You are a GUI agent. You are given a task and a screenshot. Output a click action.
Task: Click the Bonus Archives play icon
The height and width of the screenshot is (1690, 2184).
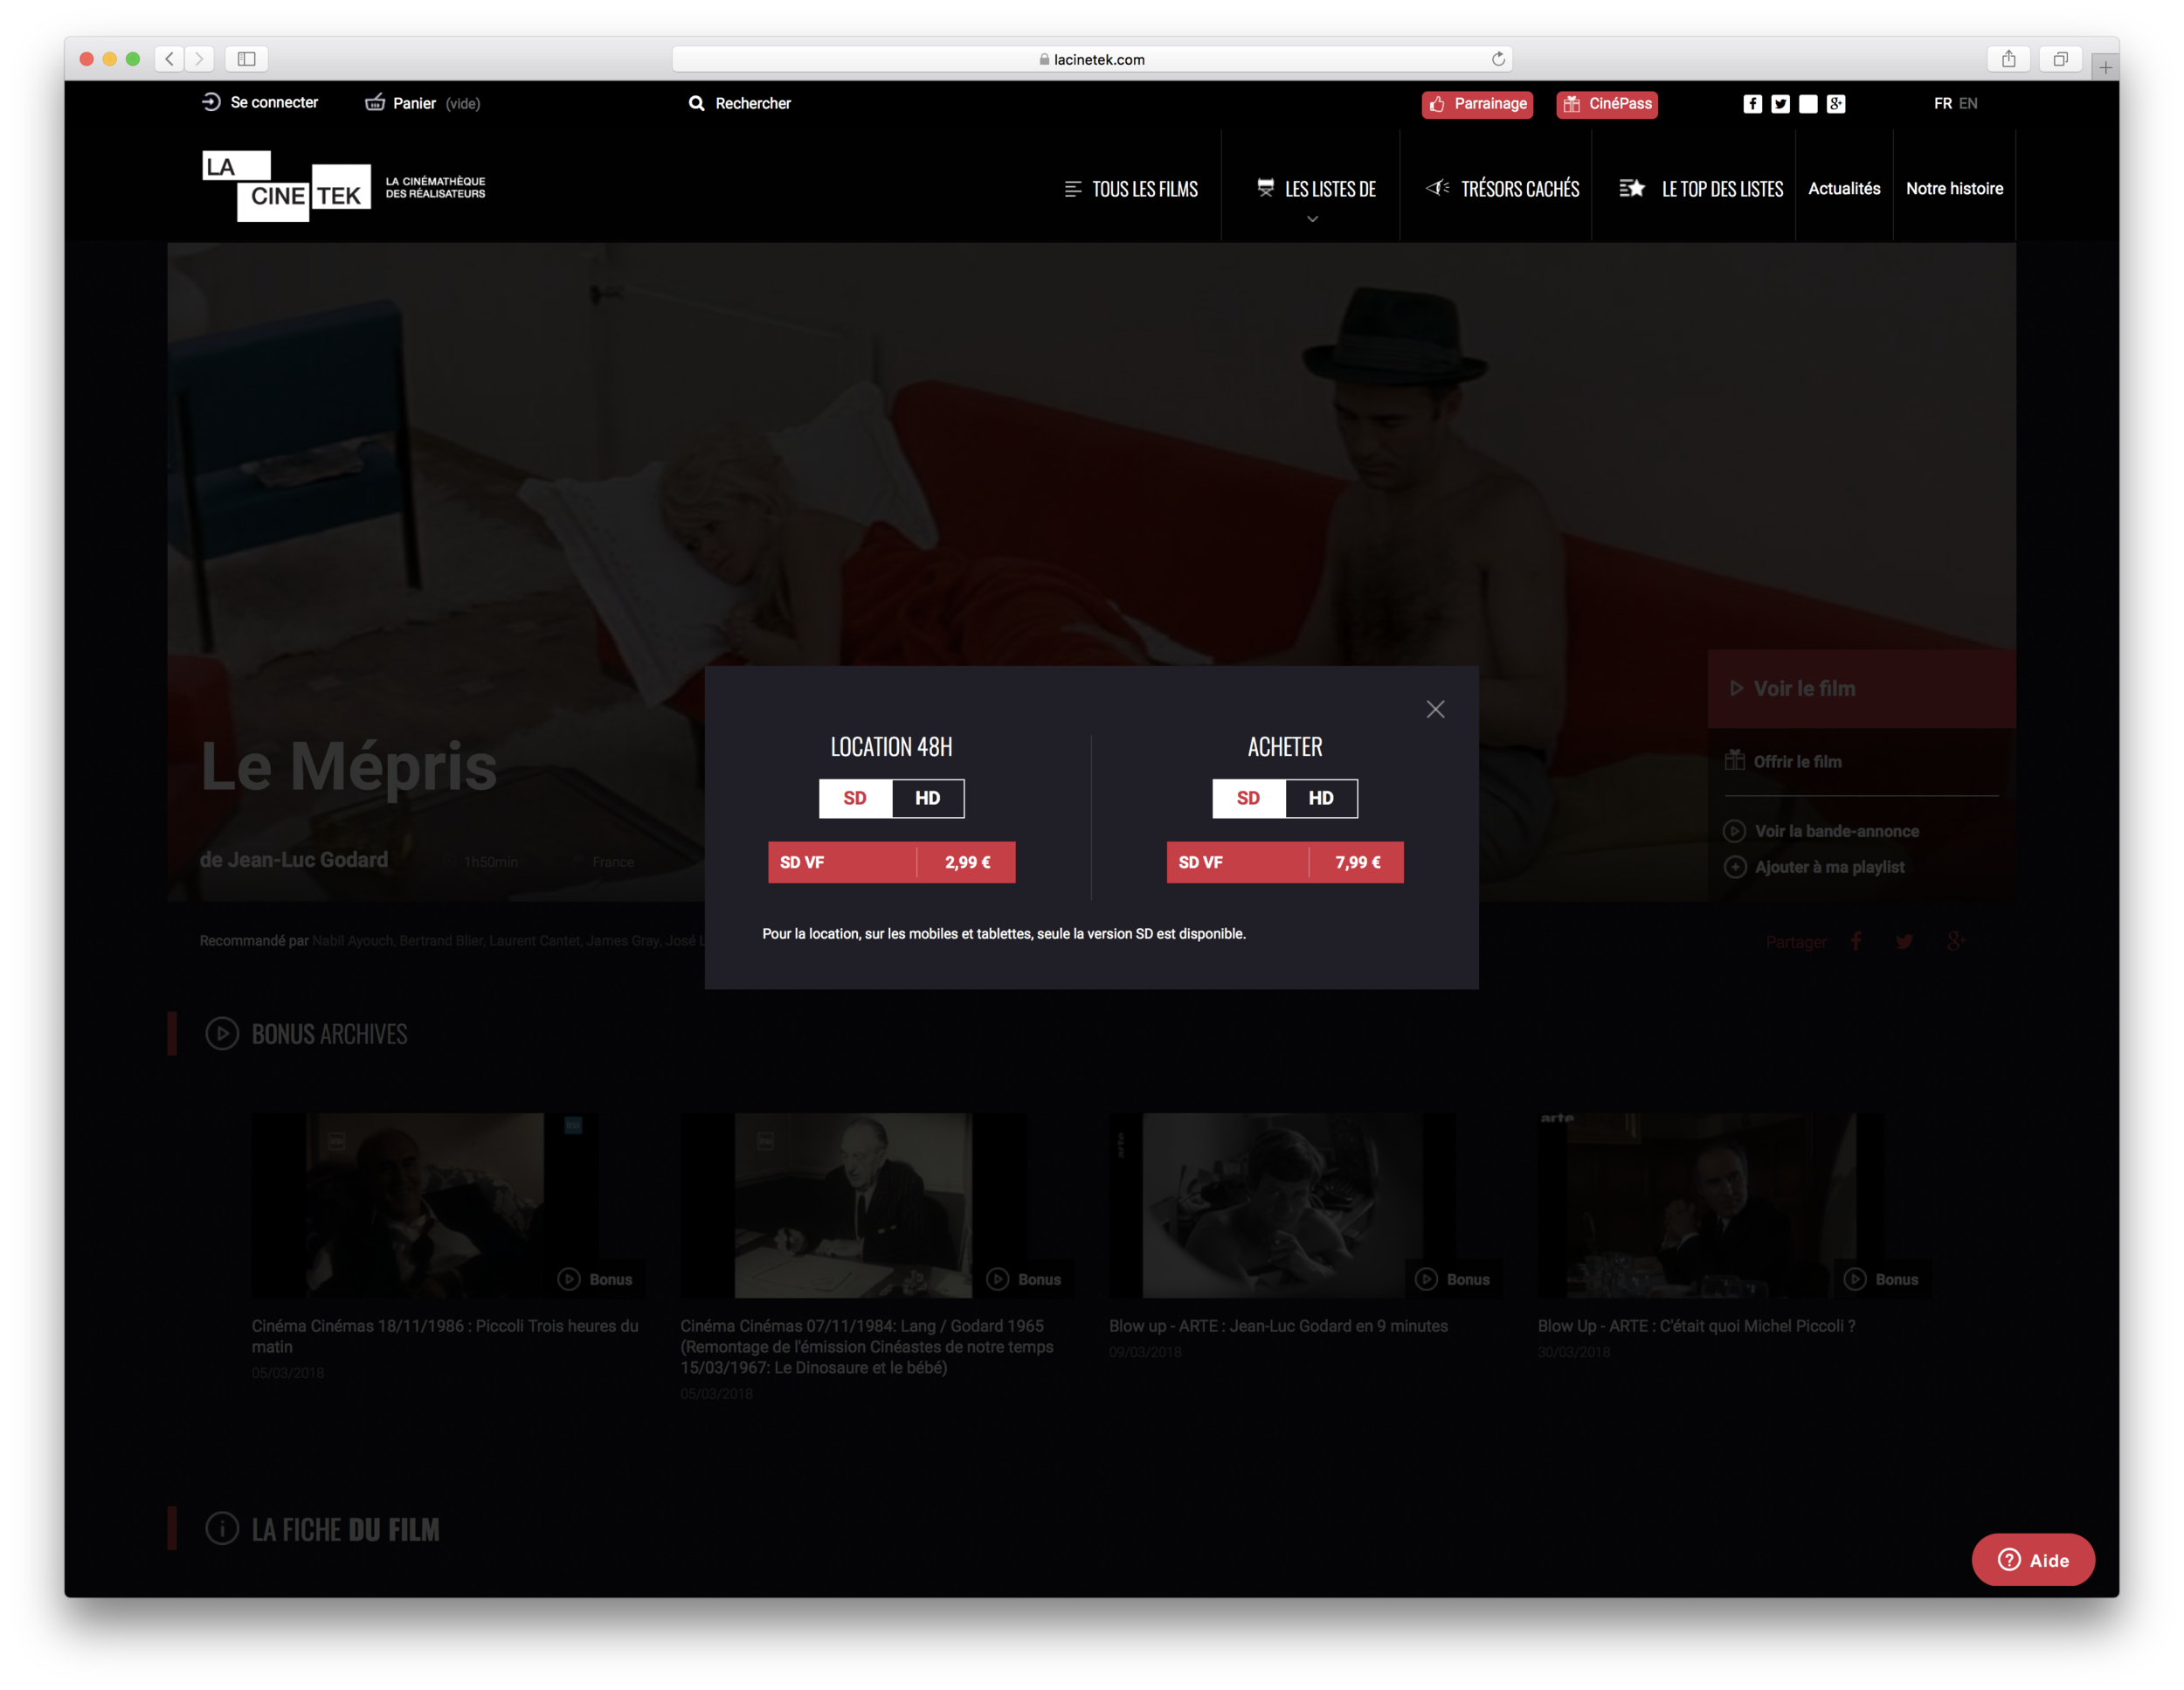[222, 1033]
